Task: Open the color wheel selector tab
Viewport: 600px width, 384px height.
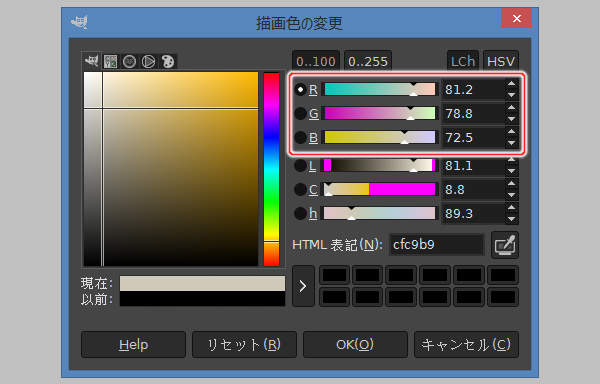Action: [x=148, y=61]
